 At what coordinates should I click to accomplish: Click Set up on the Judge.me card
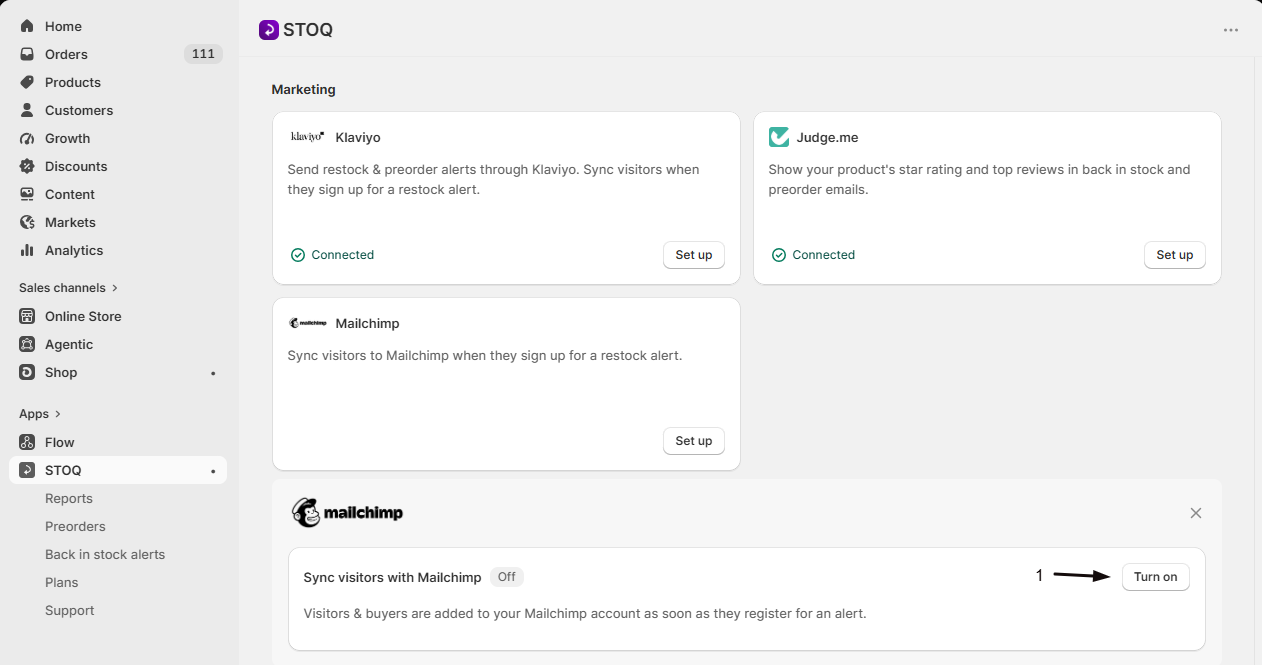1175,255
